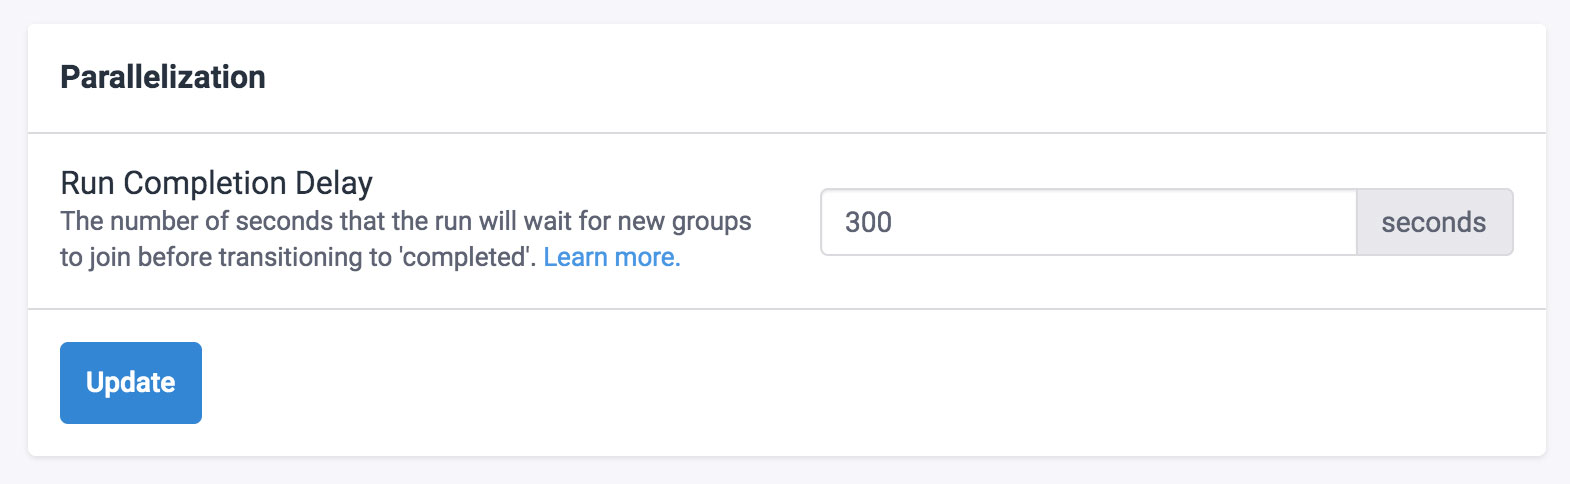Screen dimensions: 1570x484
Task: Click the blank area right of Parallelization heading
Action: (900, 77)
